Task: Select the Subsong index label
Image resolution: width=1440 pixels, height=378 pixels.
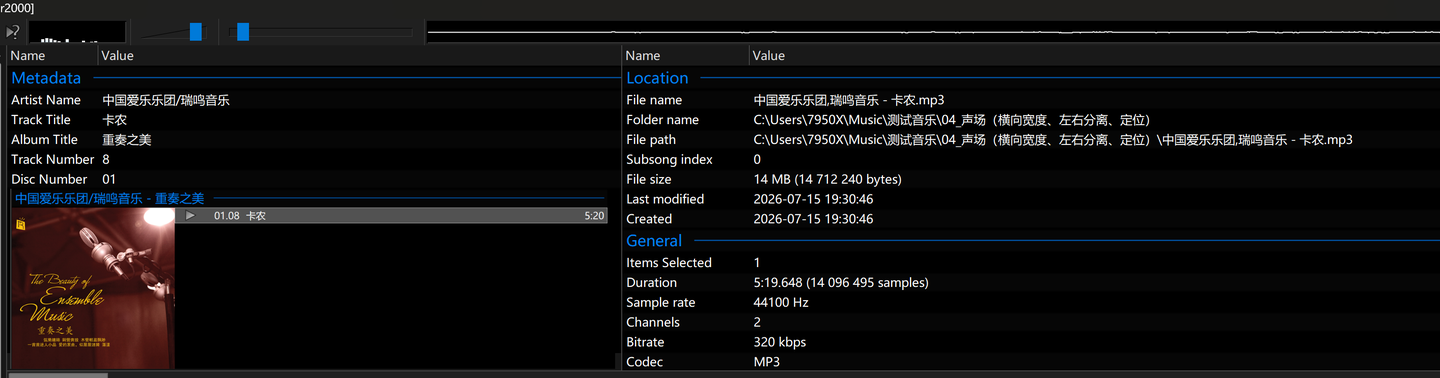Action: [x=669, y=159]
